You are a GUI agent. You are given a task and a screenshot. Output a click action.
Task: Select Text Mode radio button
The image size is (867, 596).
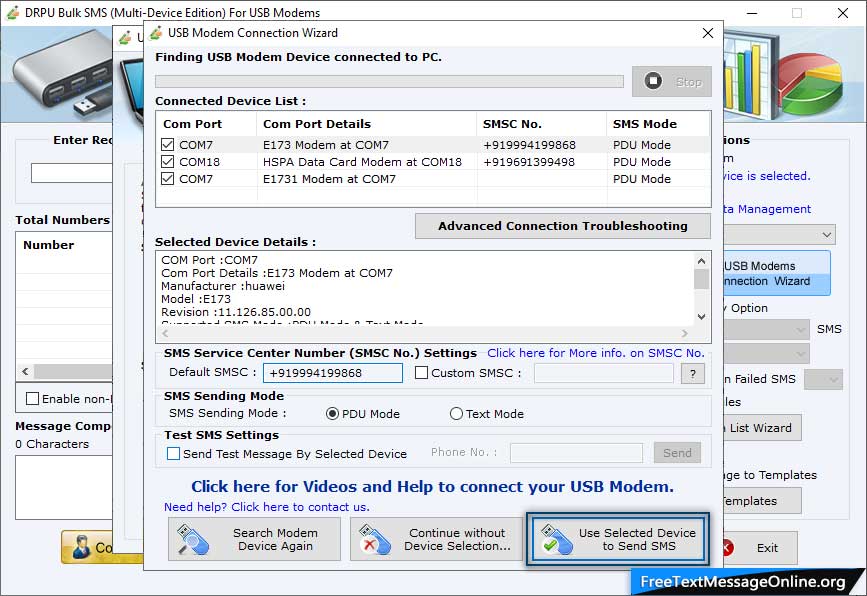click(x=456, y=414)
